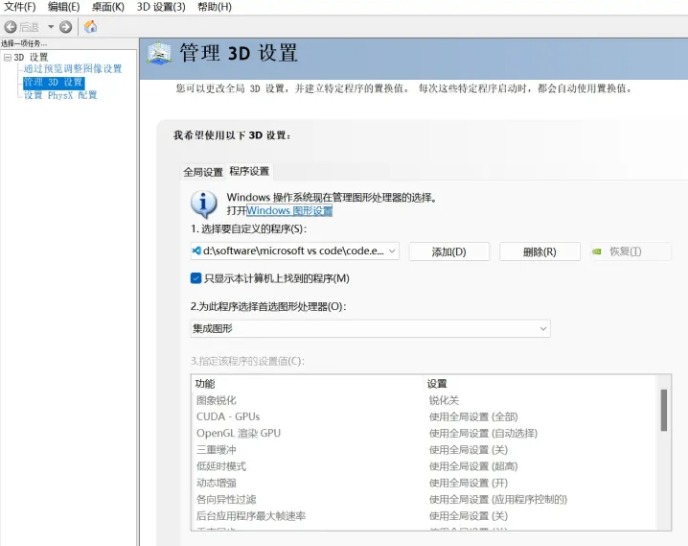Click 使用全局设置 (全部) value

tap(473, 417)
